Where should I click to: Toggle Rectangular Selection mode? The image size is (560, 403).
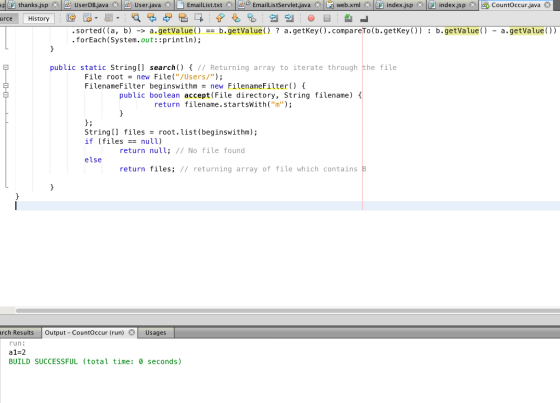click(199, 18)
